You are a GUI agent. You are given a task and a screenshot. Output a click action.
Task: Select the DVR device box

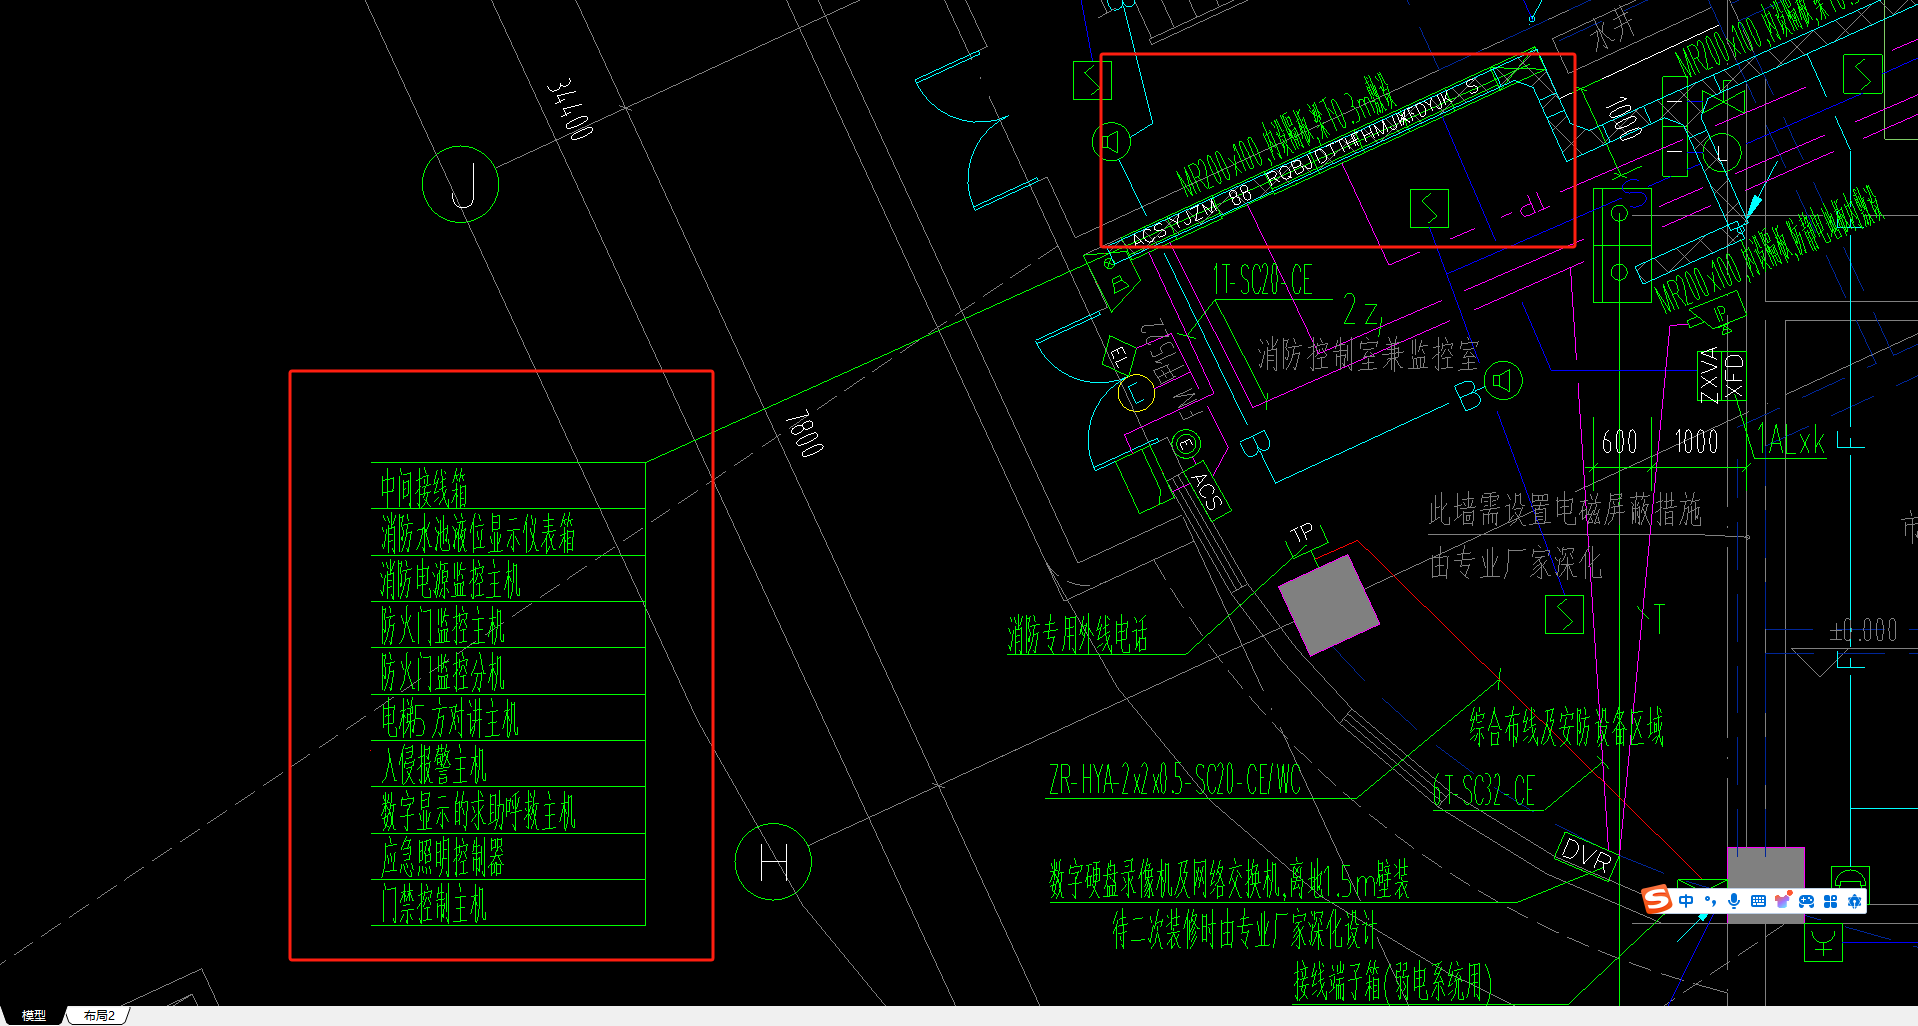coord(1586,855)
